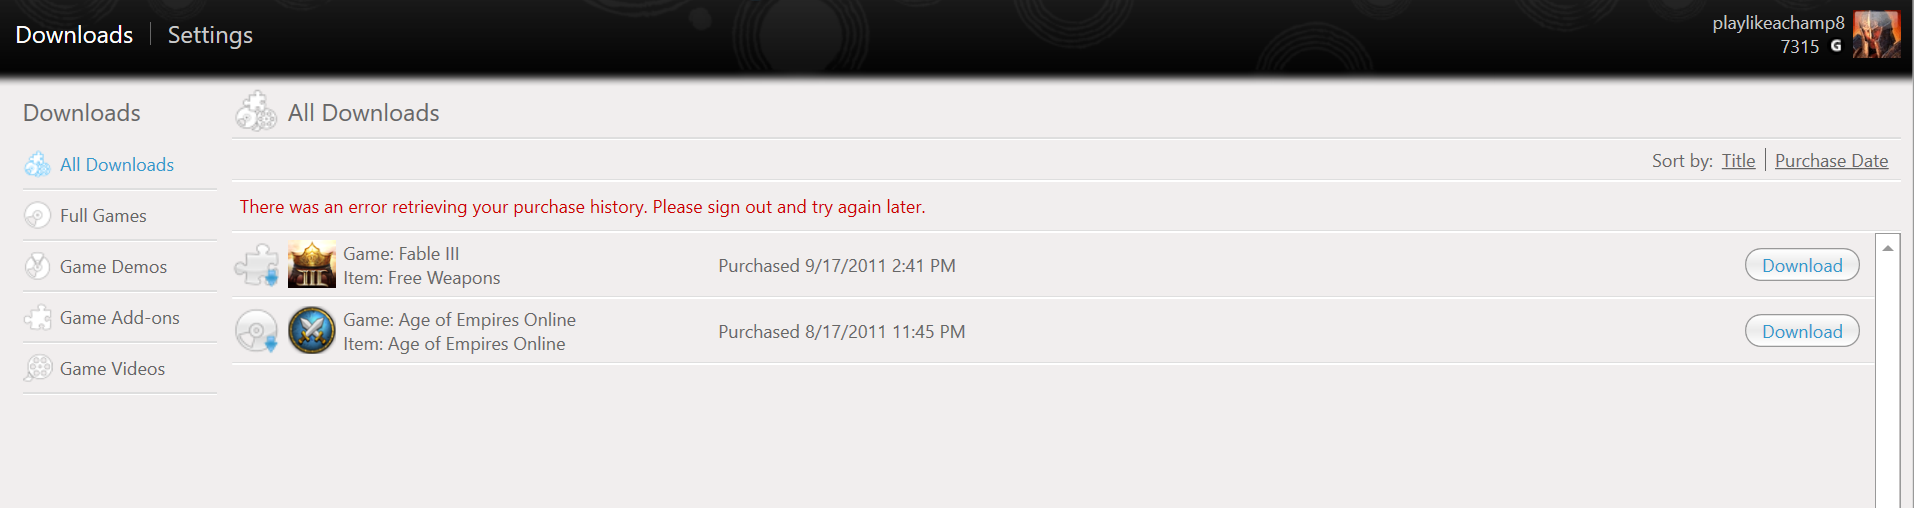Select Game Add-ons in the sidebar
This screenshot has height=508, width=1914.
[x=120, y=317]
